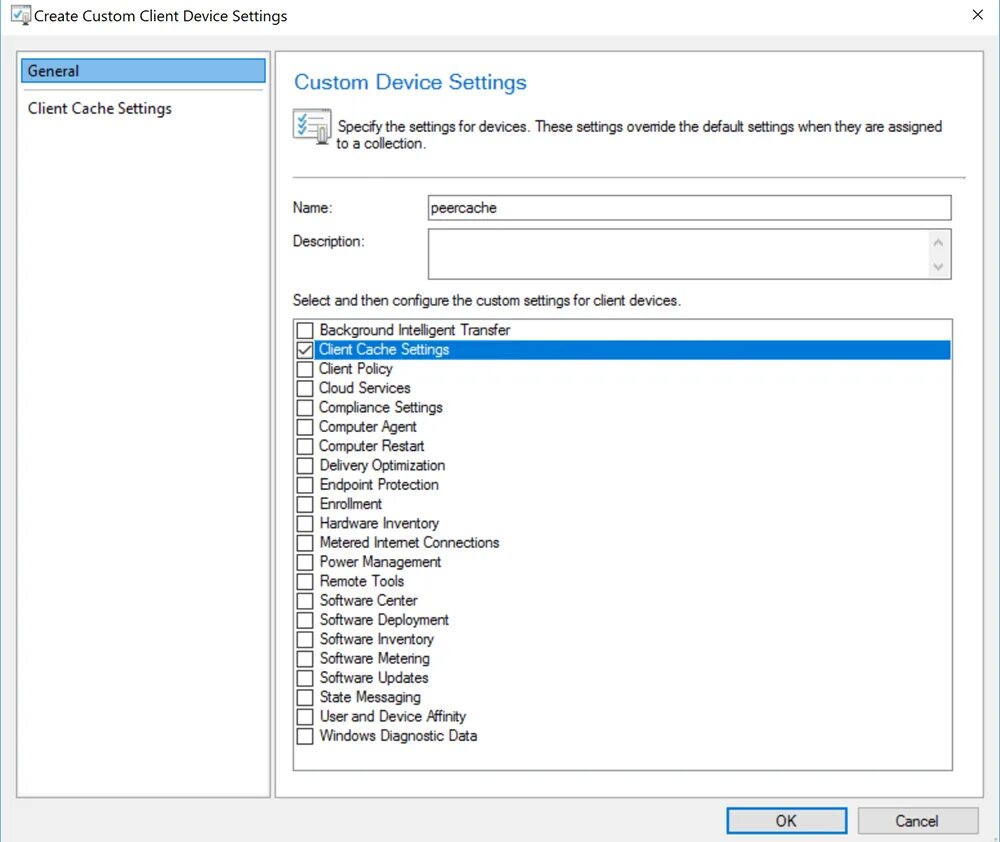Check the State Messaging checkbox
Viewport: 1000px width, 842px height.
click(305, 697)
